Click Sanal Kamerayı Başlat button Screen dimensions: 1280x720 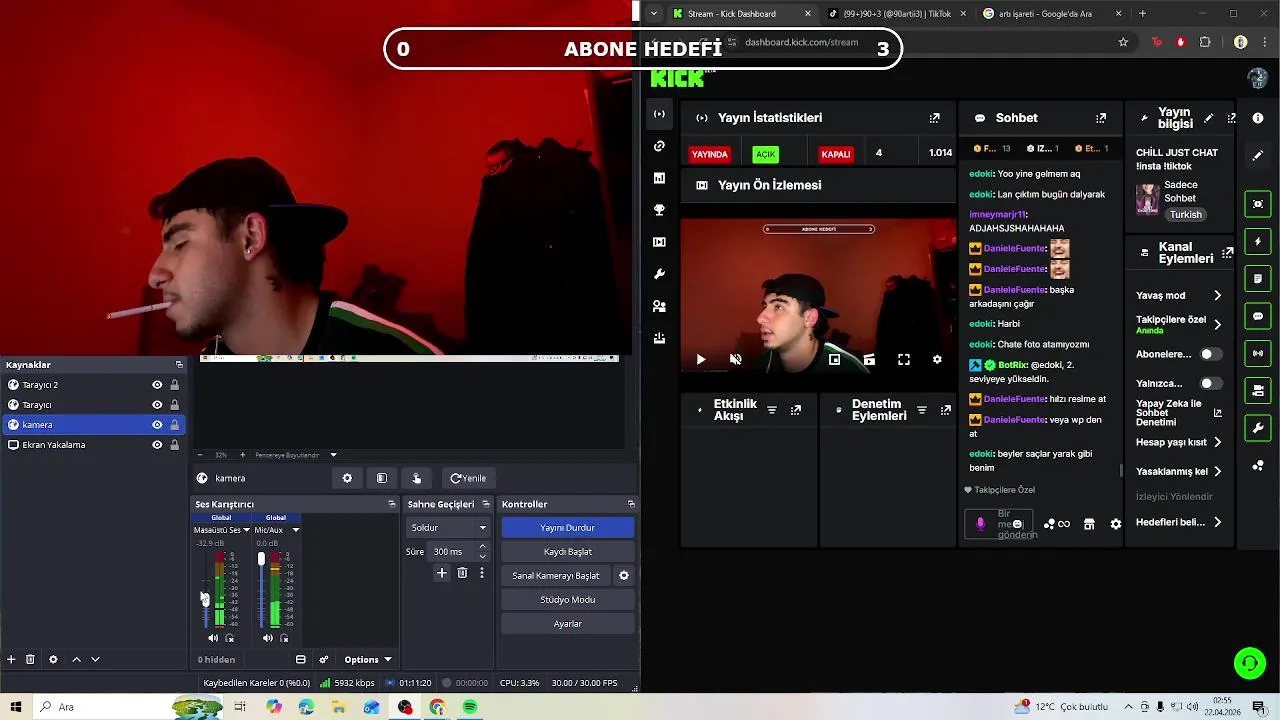pyautogui.click(x=556, y=575)
